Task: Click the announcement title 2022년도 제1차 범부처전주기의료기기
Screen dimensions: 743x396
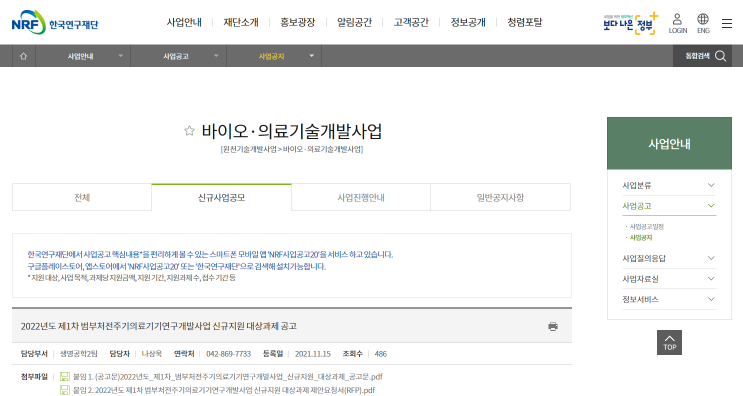Action: [158, 326]
